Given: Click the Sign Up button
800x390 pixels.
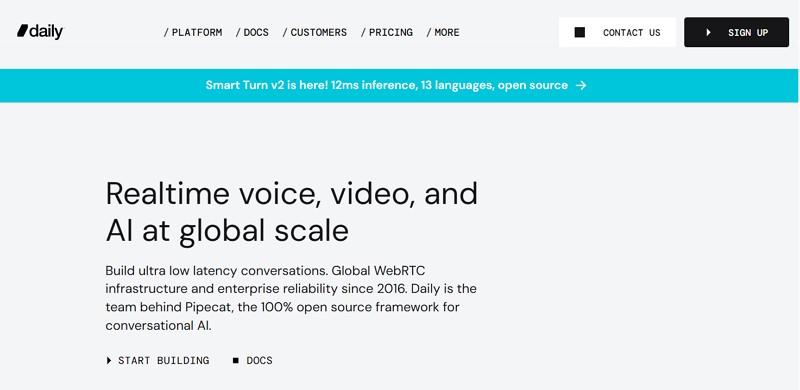Looking at the screenshot, I should [x=736, y=32].
